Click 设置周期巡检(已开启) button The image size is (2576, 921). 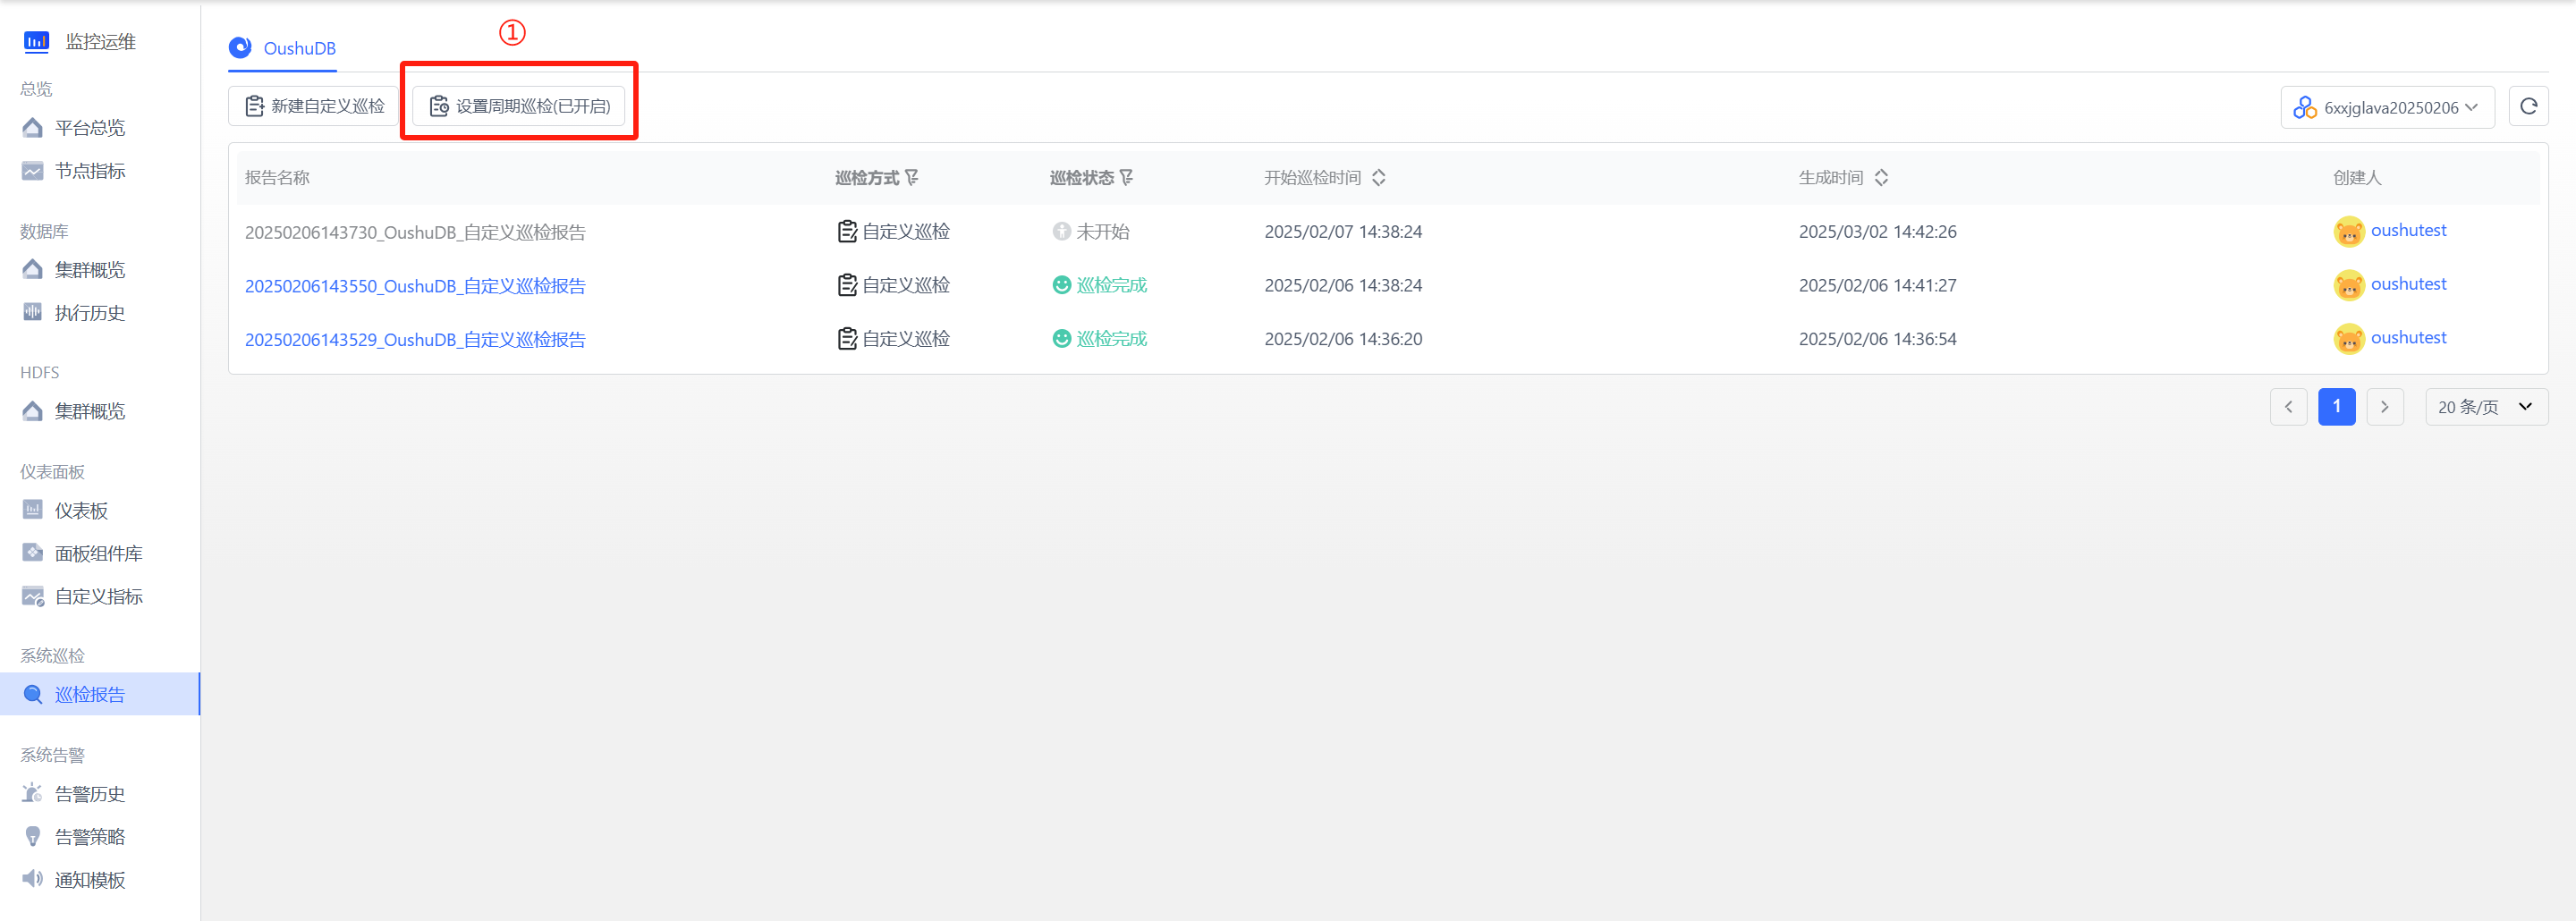coord(519,106)
